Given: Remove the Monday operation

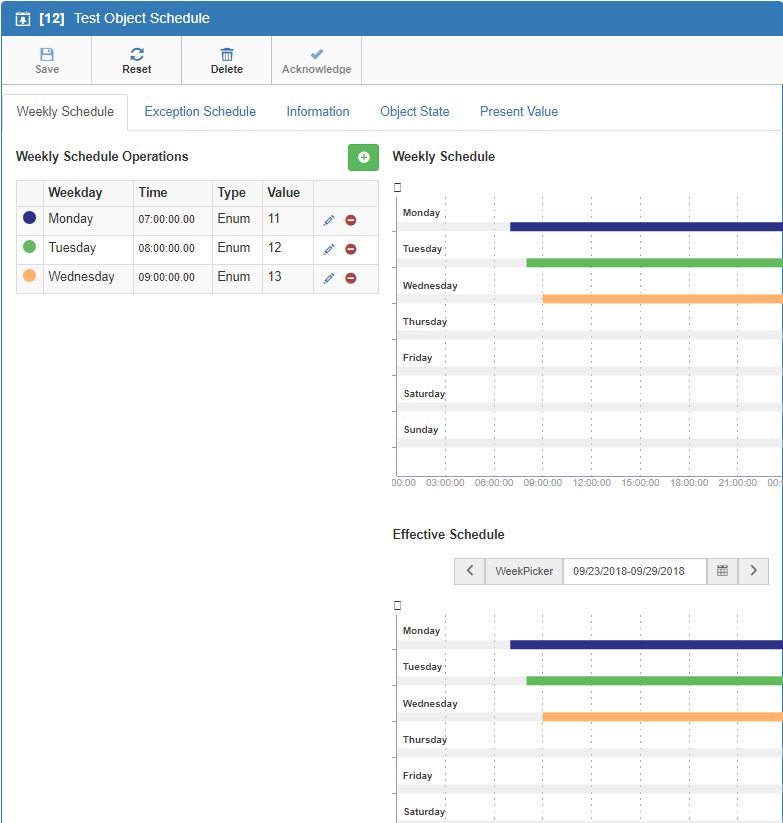Looking at the screenshot, I should pos(351,220).
